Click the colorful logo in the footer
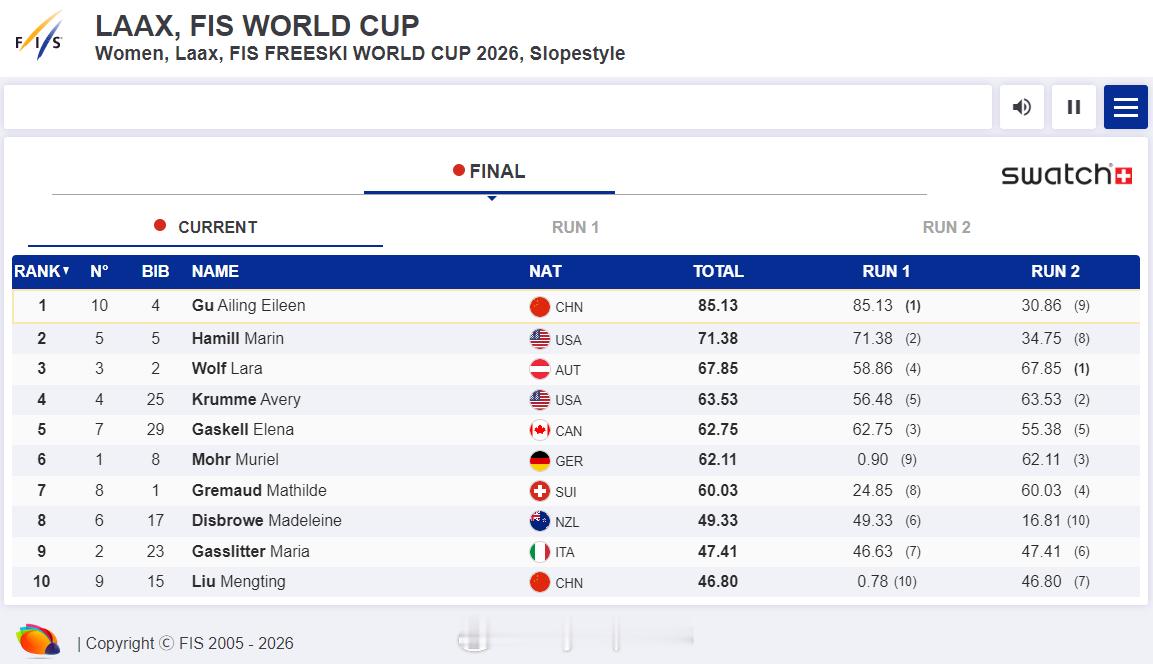 (38, 641)
